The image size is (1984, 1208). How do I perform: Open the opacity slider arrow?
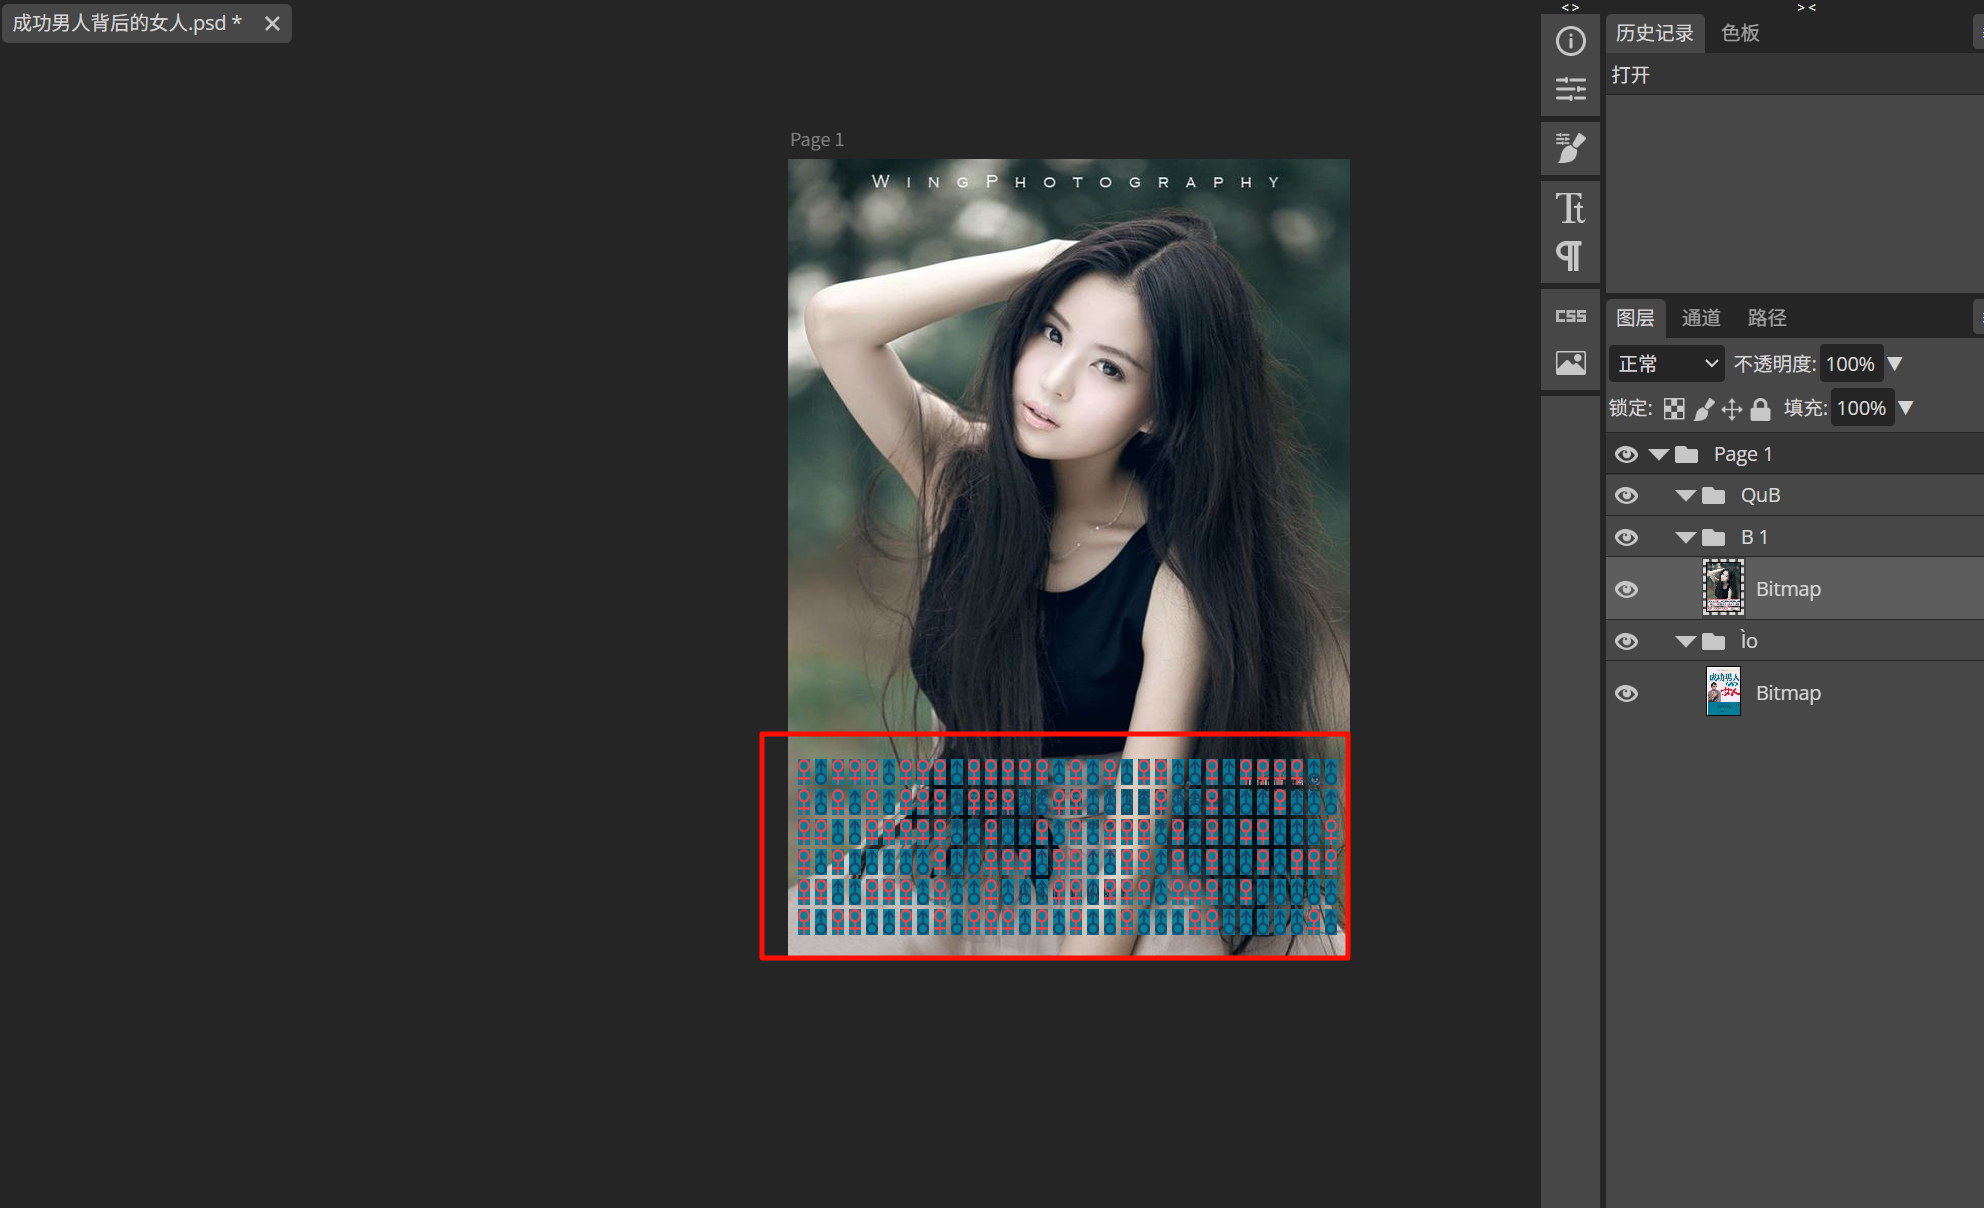pos(1895,364)
